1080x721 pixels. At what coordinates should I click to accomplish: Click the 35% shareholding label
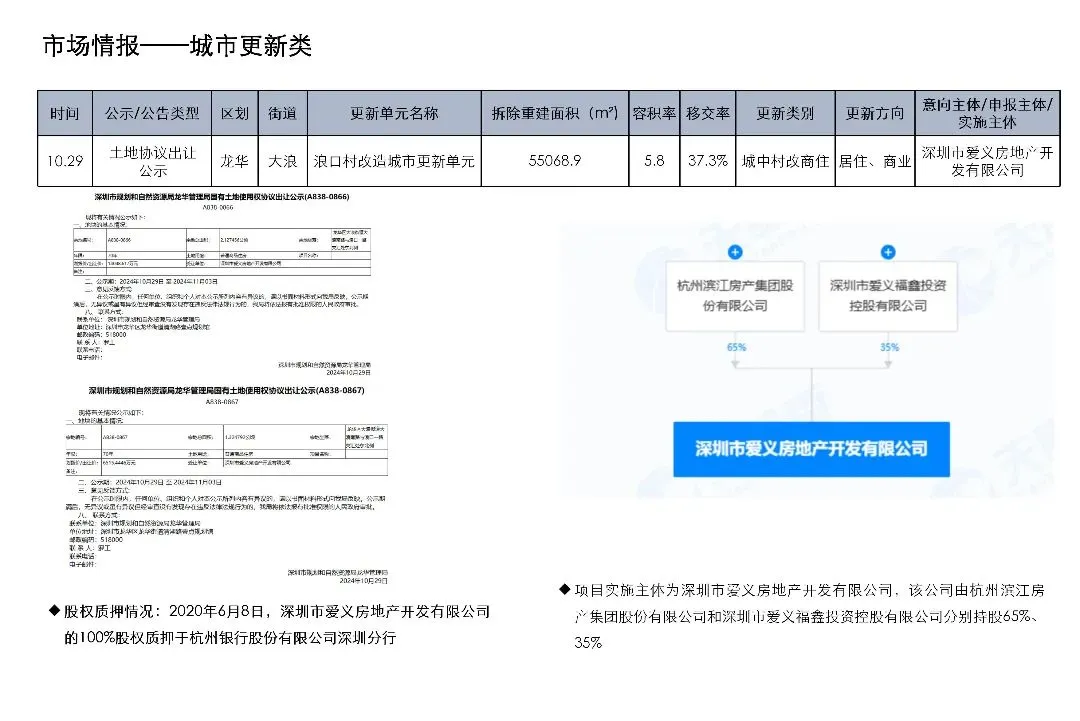point(889,347)
